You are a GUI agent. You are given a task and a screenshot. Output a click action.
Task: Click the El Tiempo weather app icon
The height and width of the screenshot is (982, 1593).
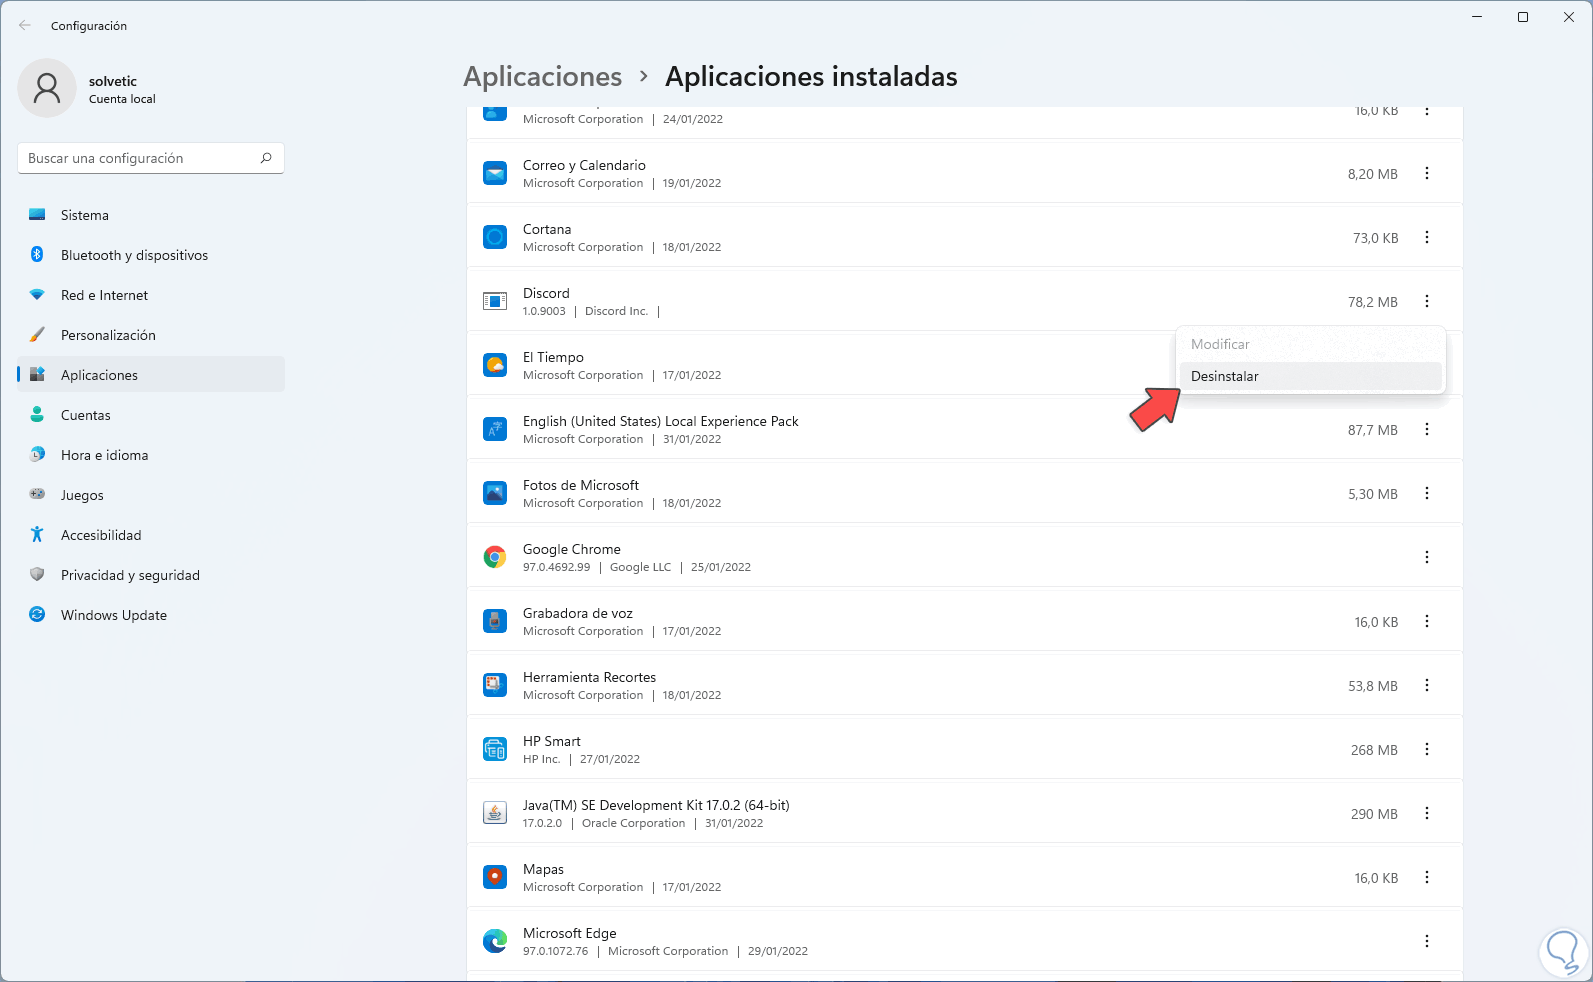[x=495, y=366]
